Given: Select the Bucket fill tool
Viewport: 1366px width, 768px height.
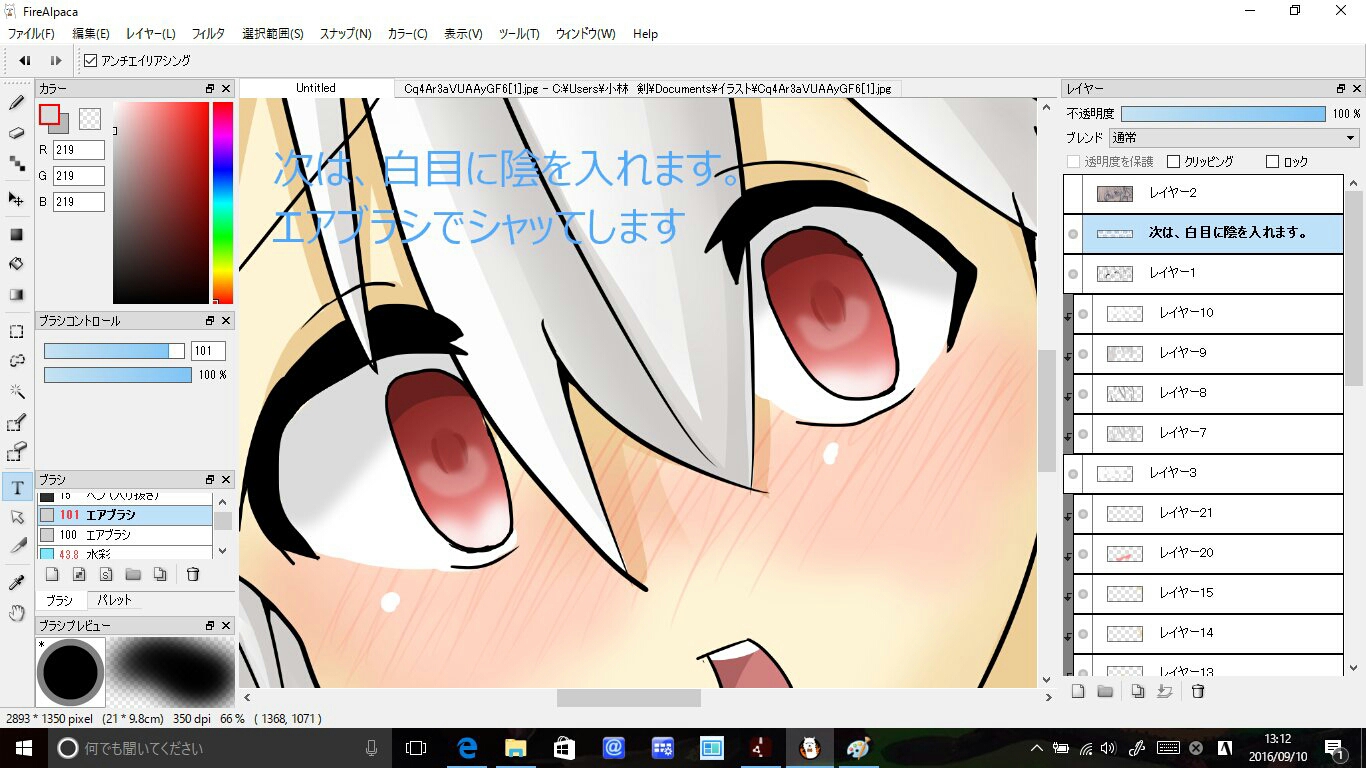Looking at the screenshot, I should [17, 264].
